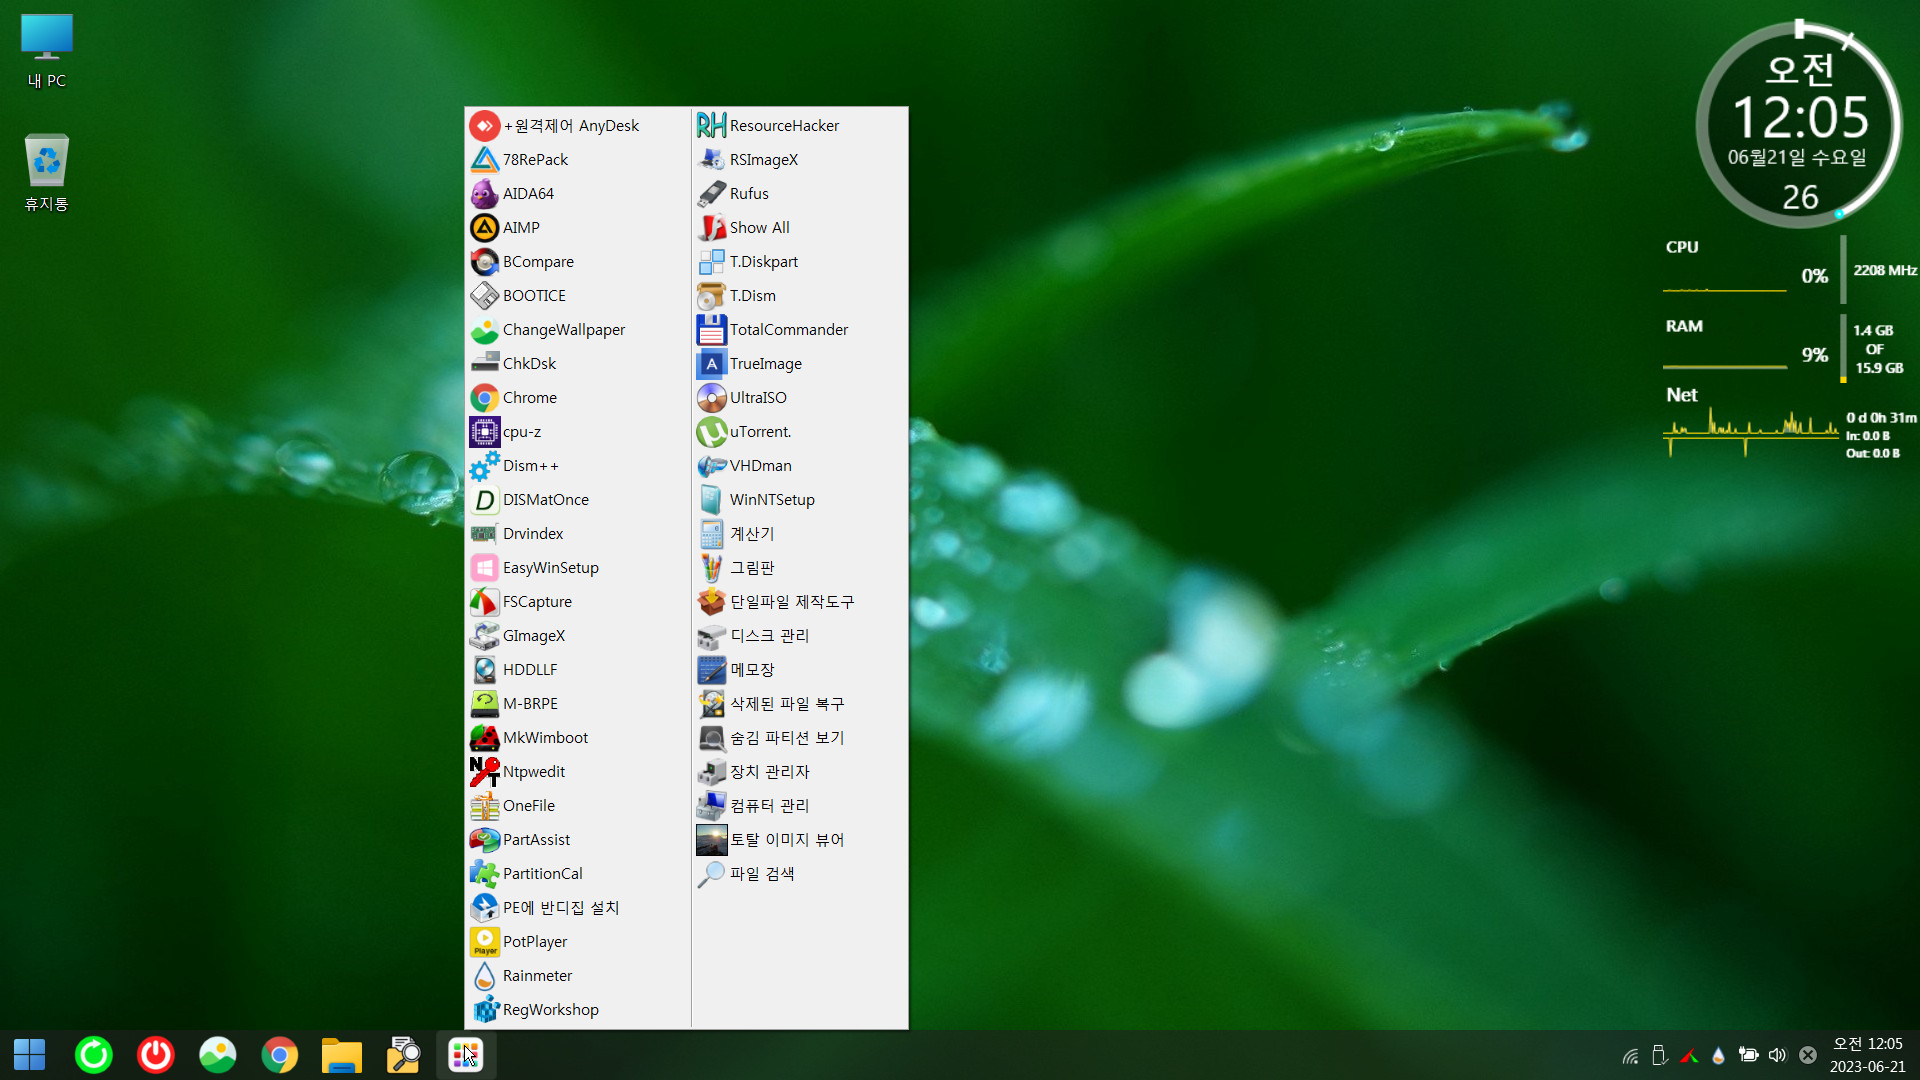Image resolution: width=1920 pixels, height=1080 pixels.
Task: Open the ResourceHacker RH icon
Action: point(712,126)
